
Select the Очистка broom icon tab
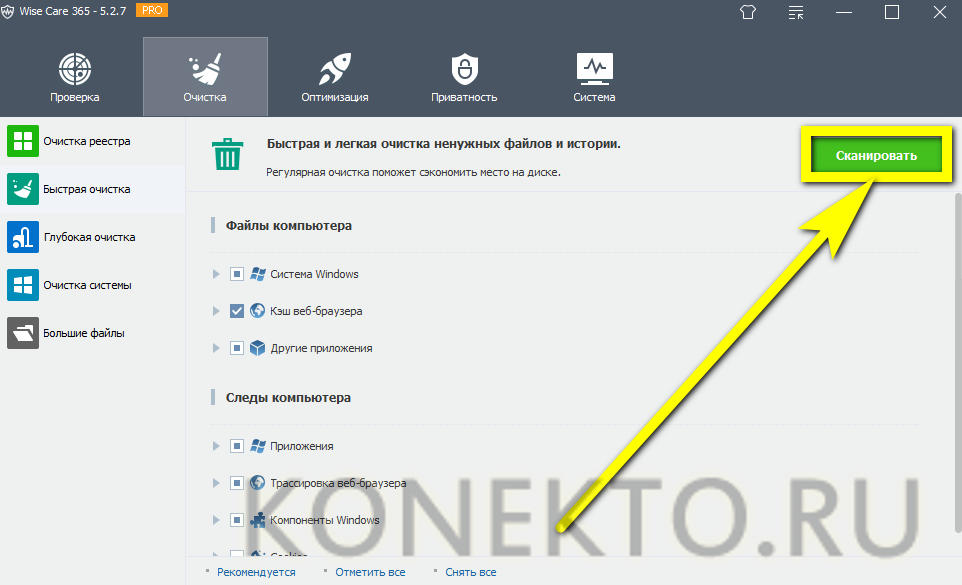pyautogui.click(x=206, y=69)
